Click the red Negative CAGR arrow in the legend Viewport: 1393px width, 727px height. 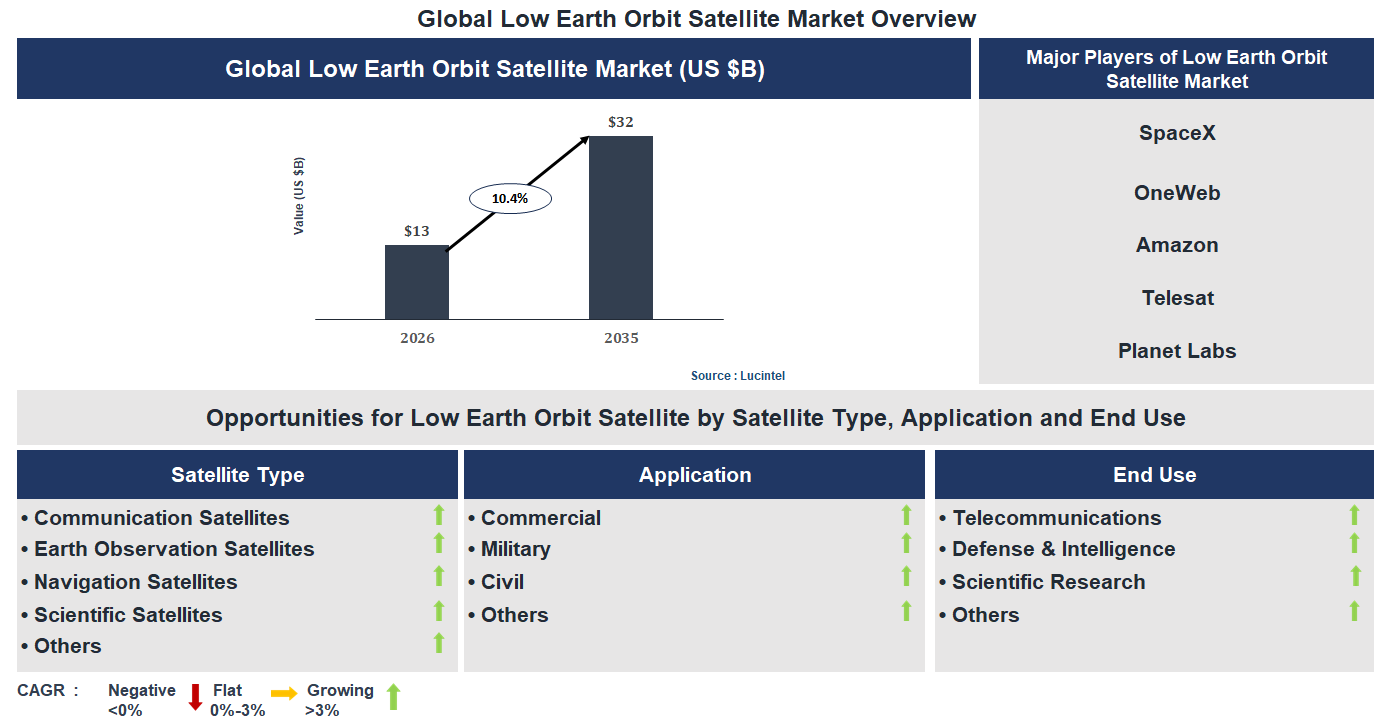tap(193, 696)
